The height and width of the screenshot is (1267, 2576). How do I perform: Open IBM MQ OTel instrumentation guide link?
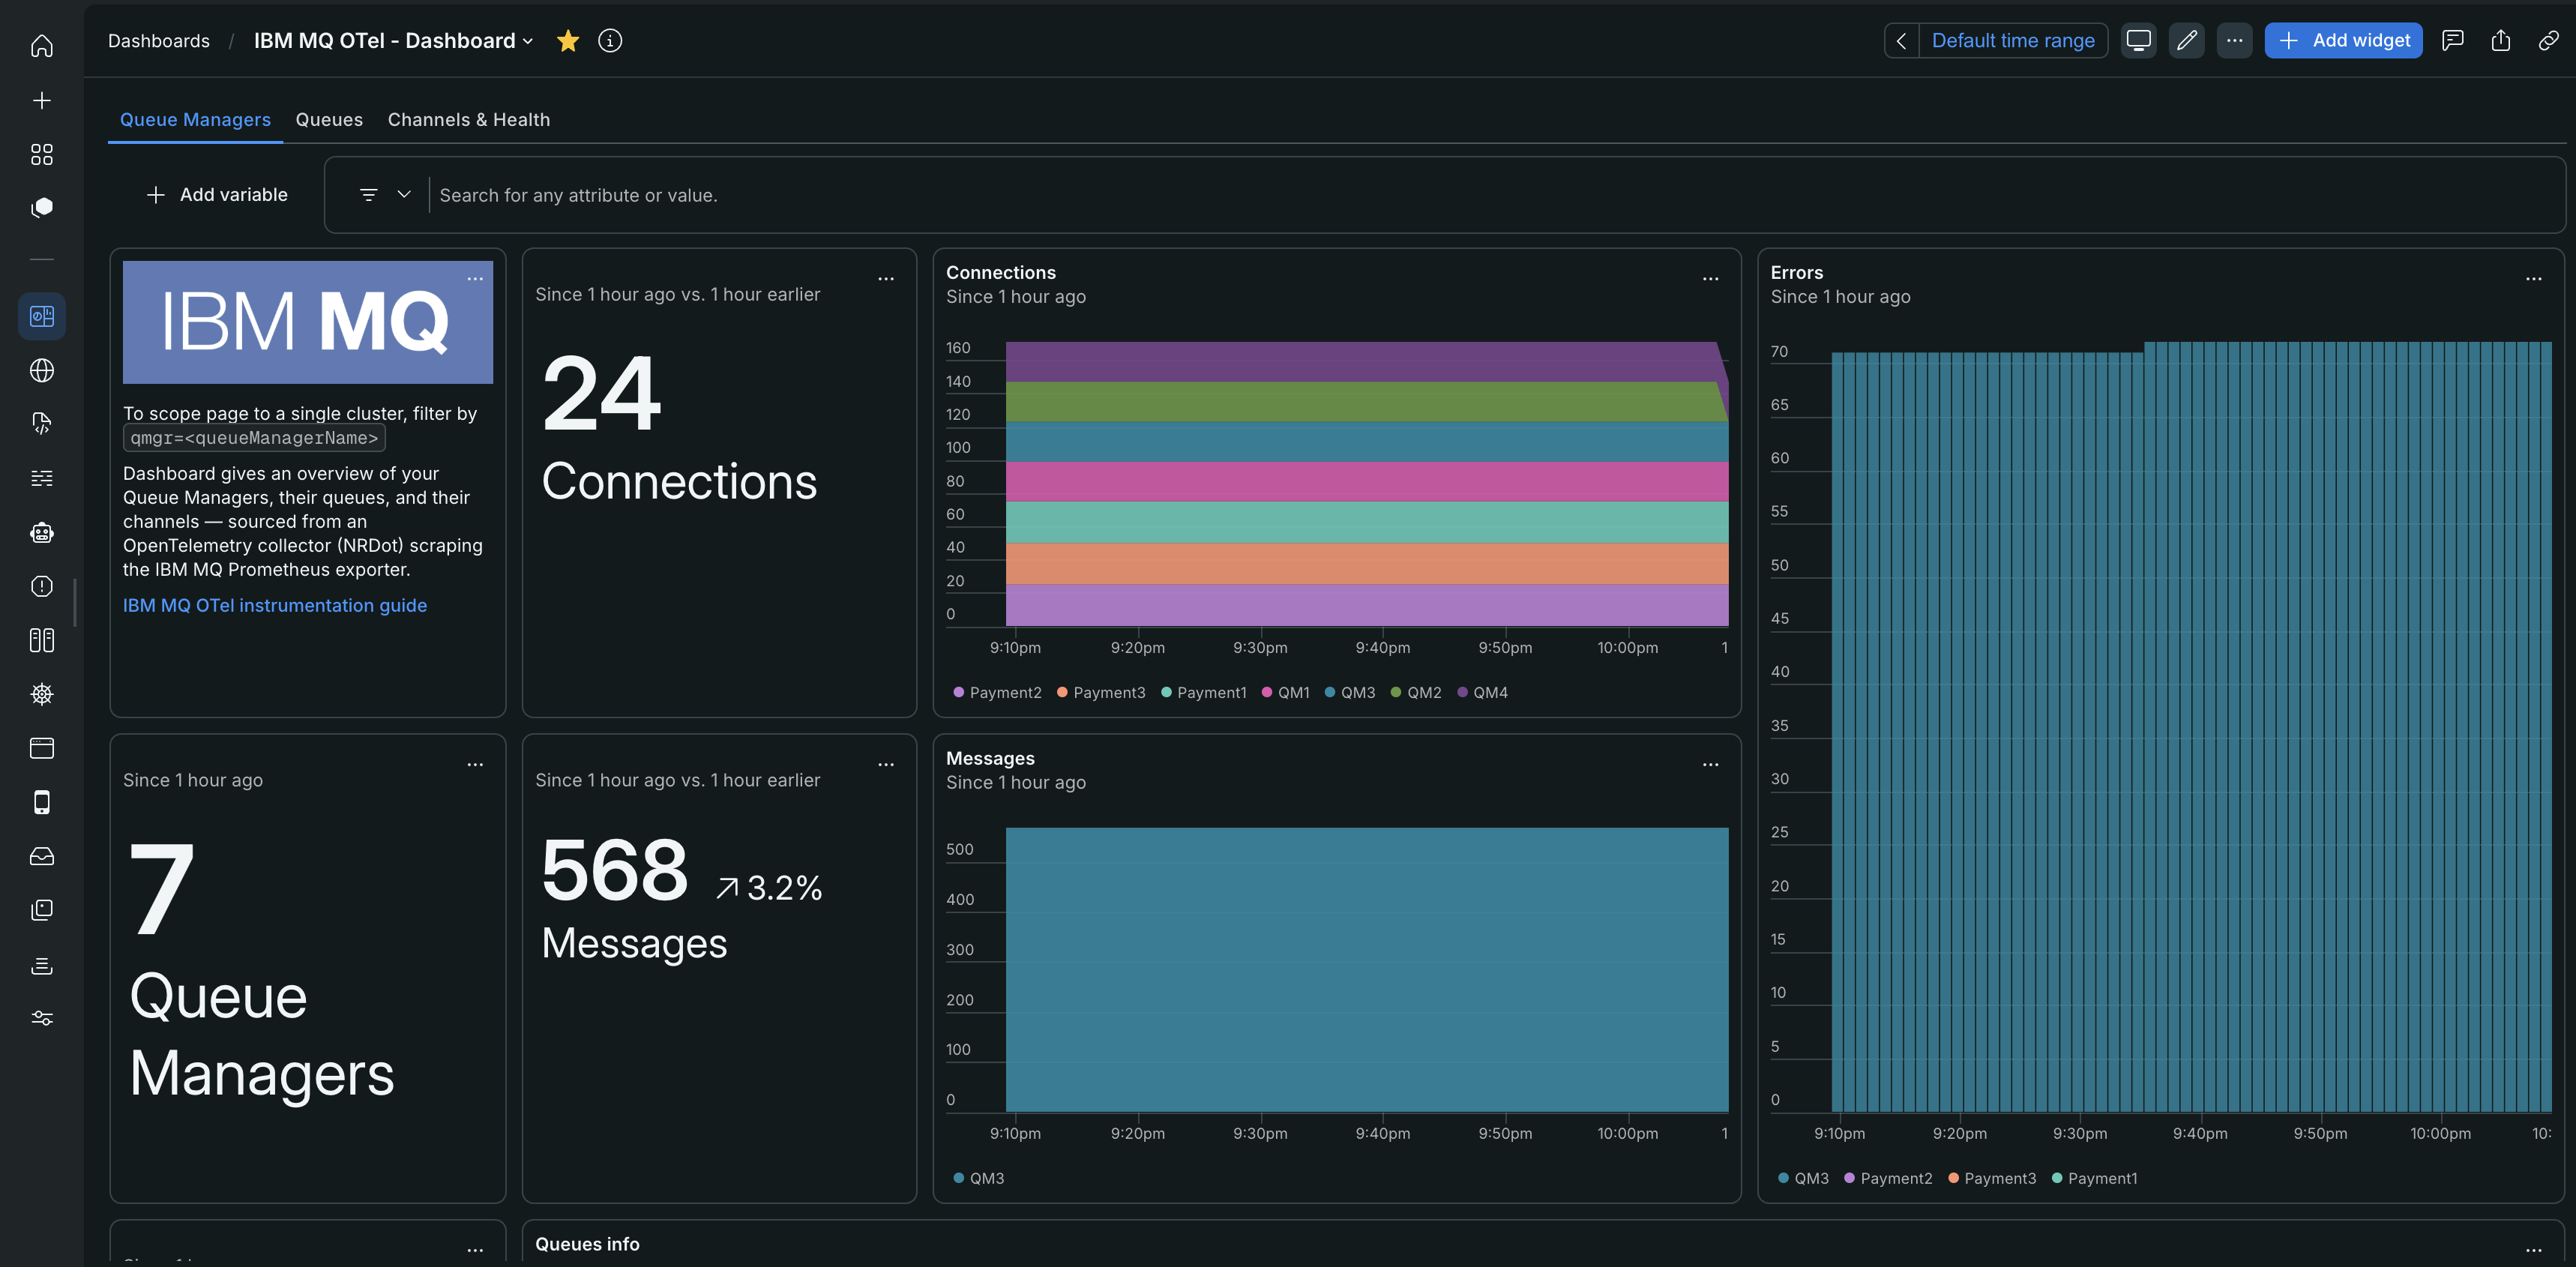[x=275, y=605]
